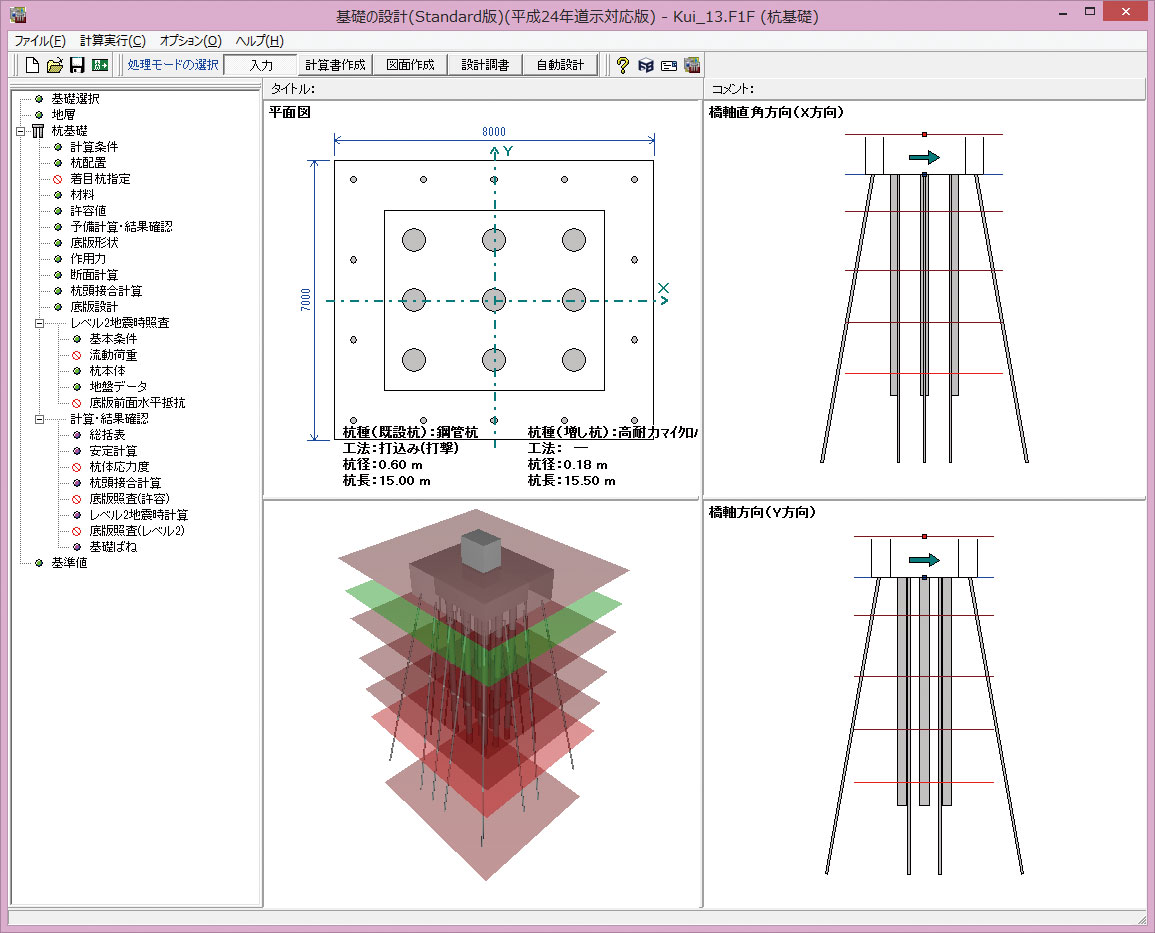Click the red prohibited icon beside 杭体応力度
Image resolution: width=1155 pixels, height=933 pixels.
click(77, 467)
